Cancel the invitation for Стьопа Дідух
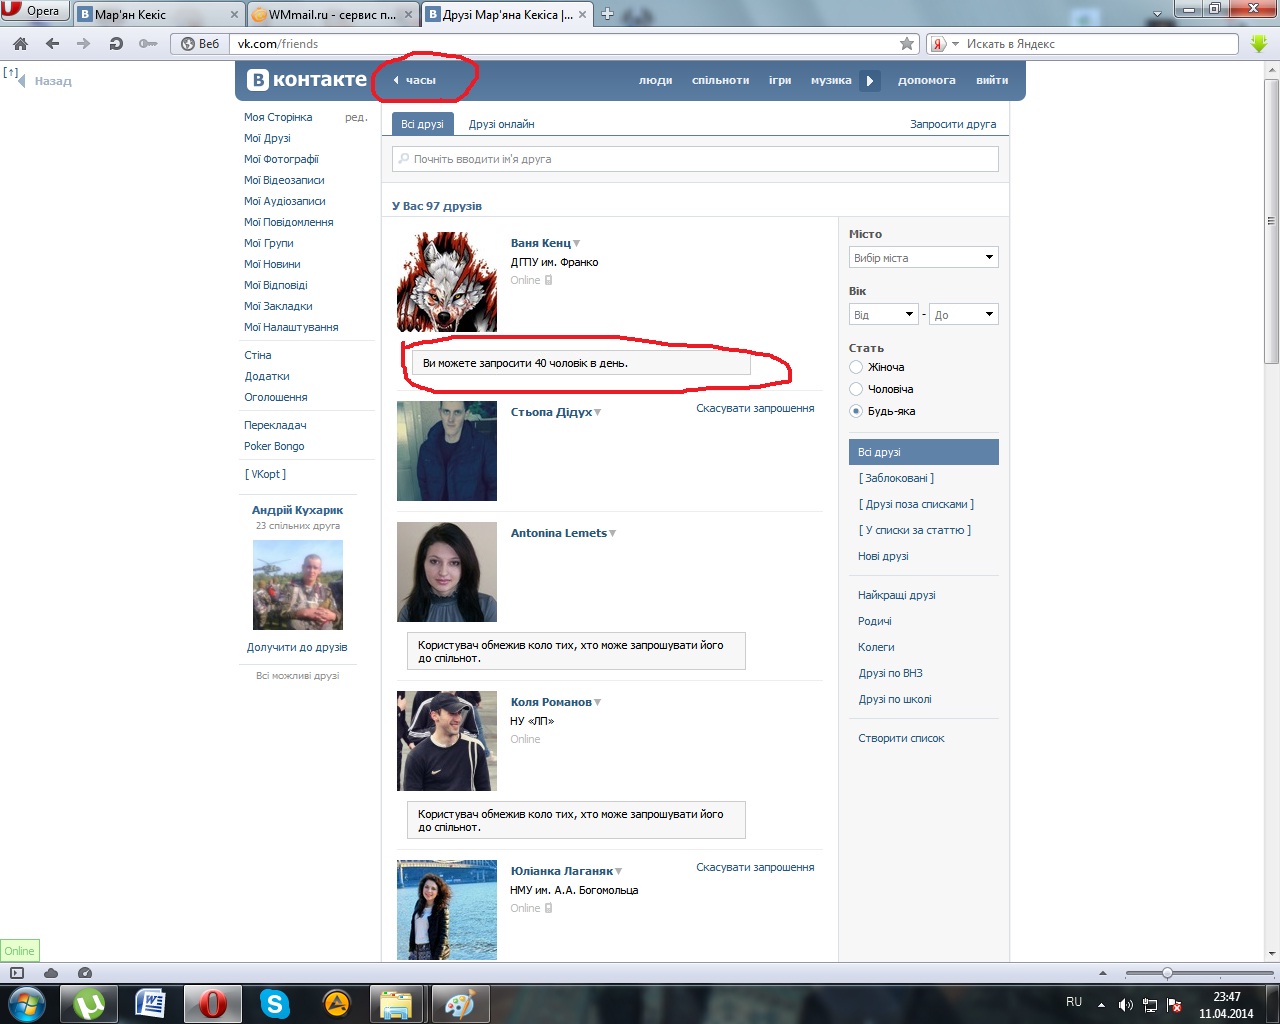Image resolution: width=1280 pixels, height=1024 pixels. pyautogui.click(x=755, y=408)
